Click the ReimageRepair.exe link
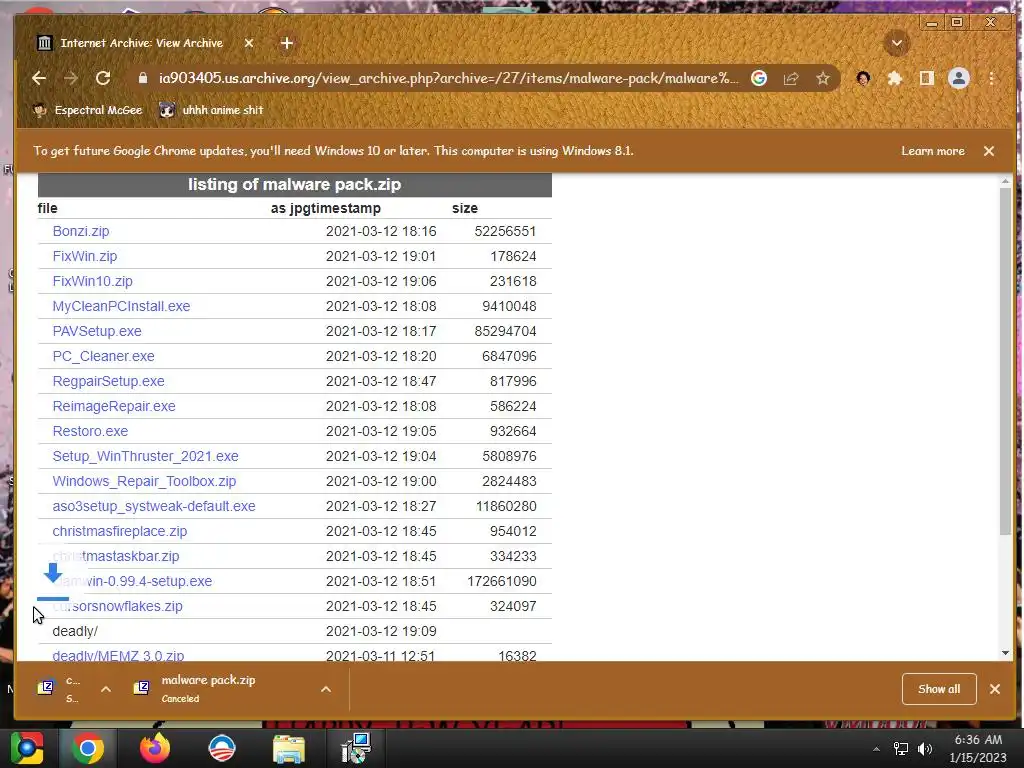Screen dimensions: 1024x768 [x=114, y=406]
